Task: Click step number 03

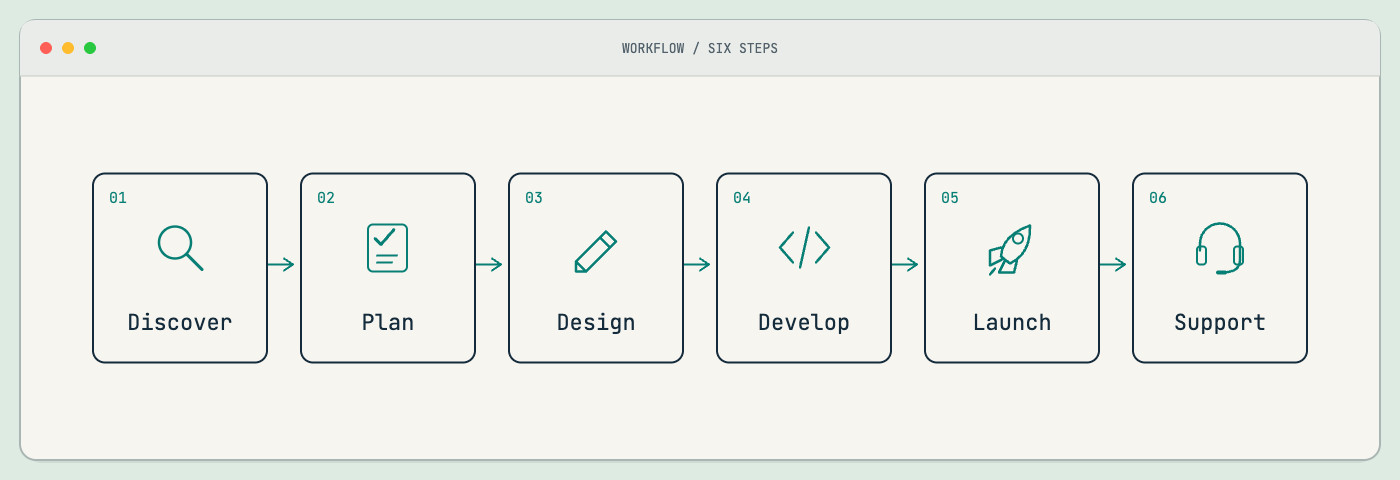Action: (x=534, y=198)
